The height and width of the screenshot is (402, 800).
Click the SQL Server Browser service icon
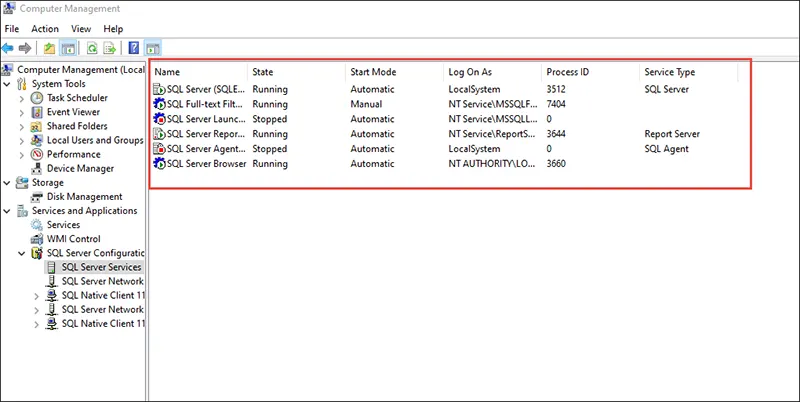pyautogui.click(x=160, y=164)
